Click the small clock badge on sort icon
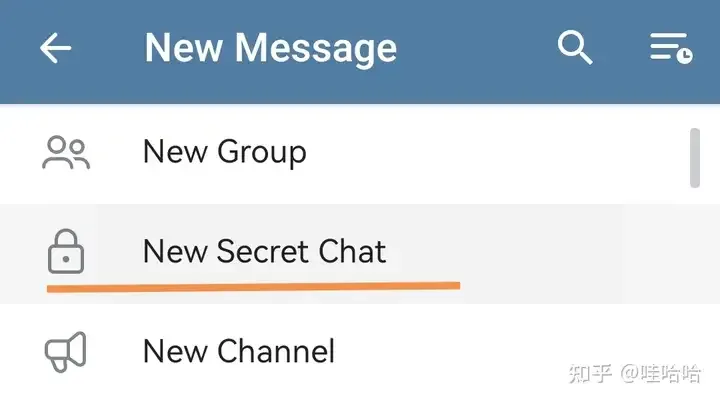The height and width of the screenshot is (403, 720). pos(685,56)
